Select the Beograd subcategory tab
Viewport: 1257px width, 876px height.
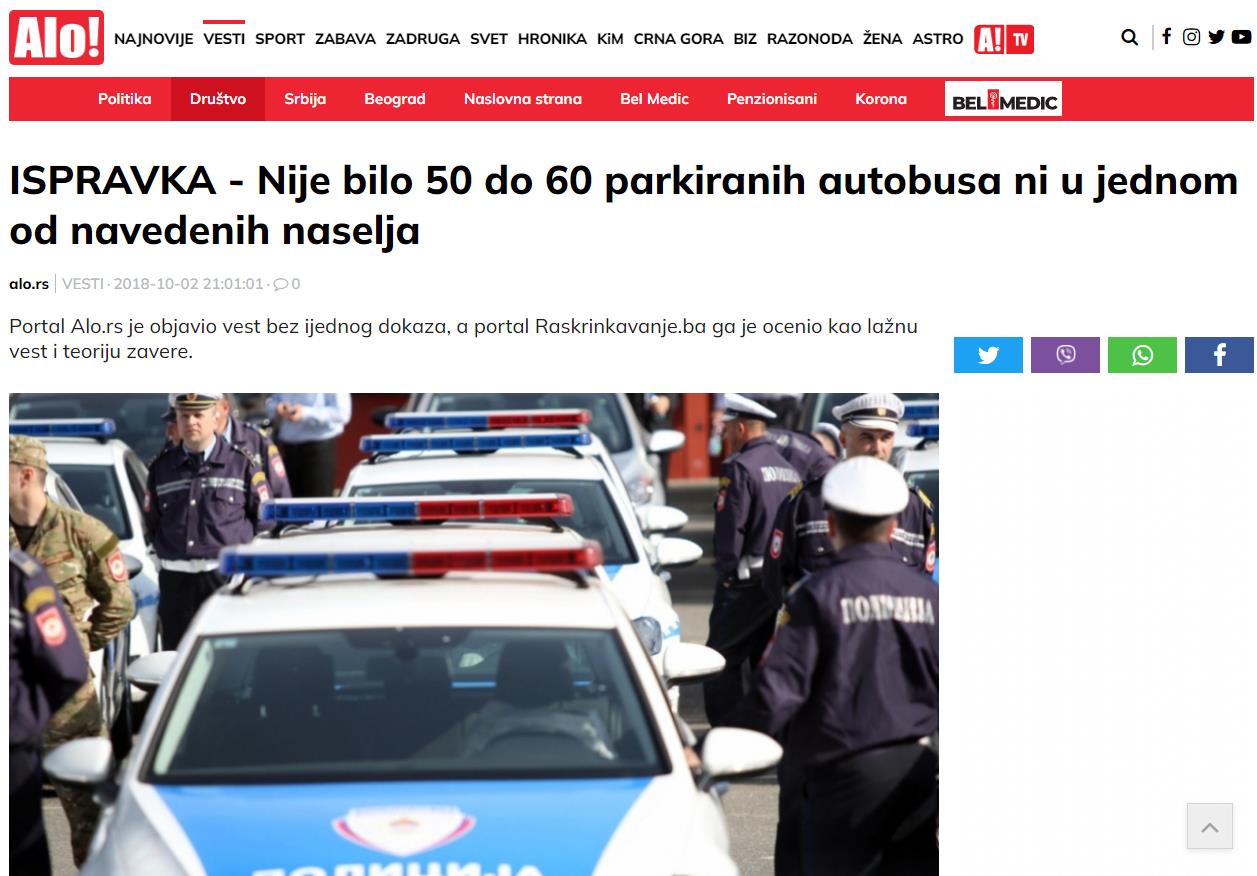(395, 99)
